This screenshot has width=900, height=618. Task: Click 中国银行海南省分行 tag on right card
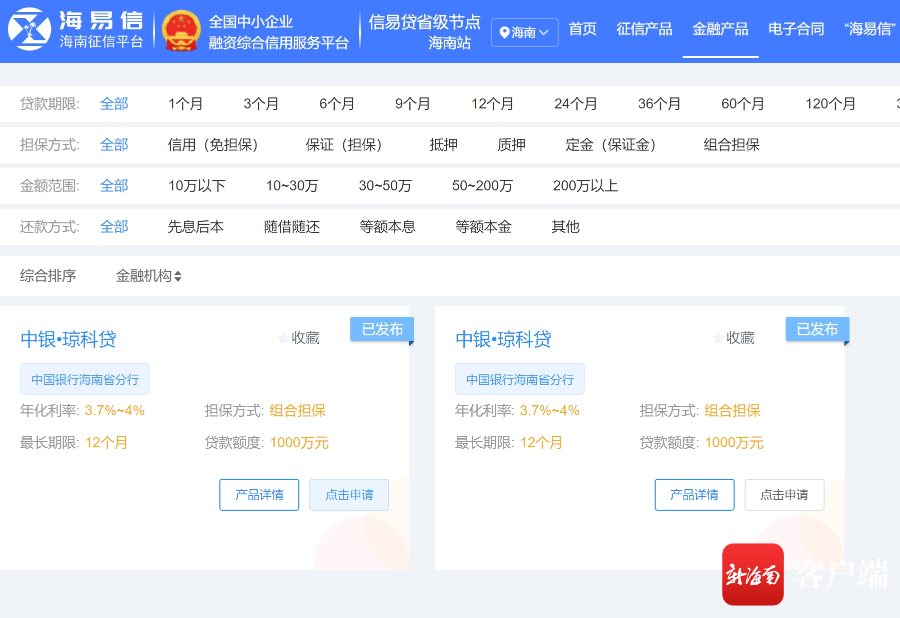pos(520,379)
